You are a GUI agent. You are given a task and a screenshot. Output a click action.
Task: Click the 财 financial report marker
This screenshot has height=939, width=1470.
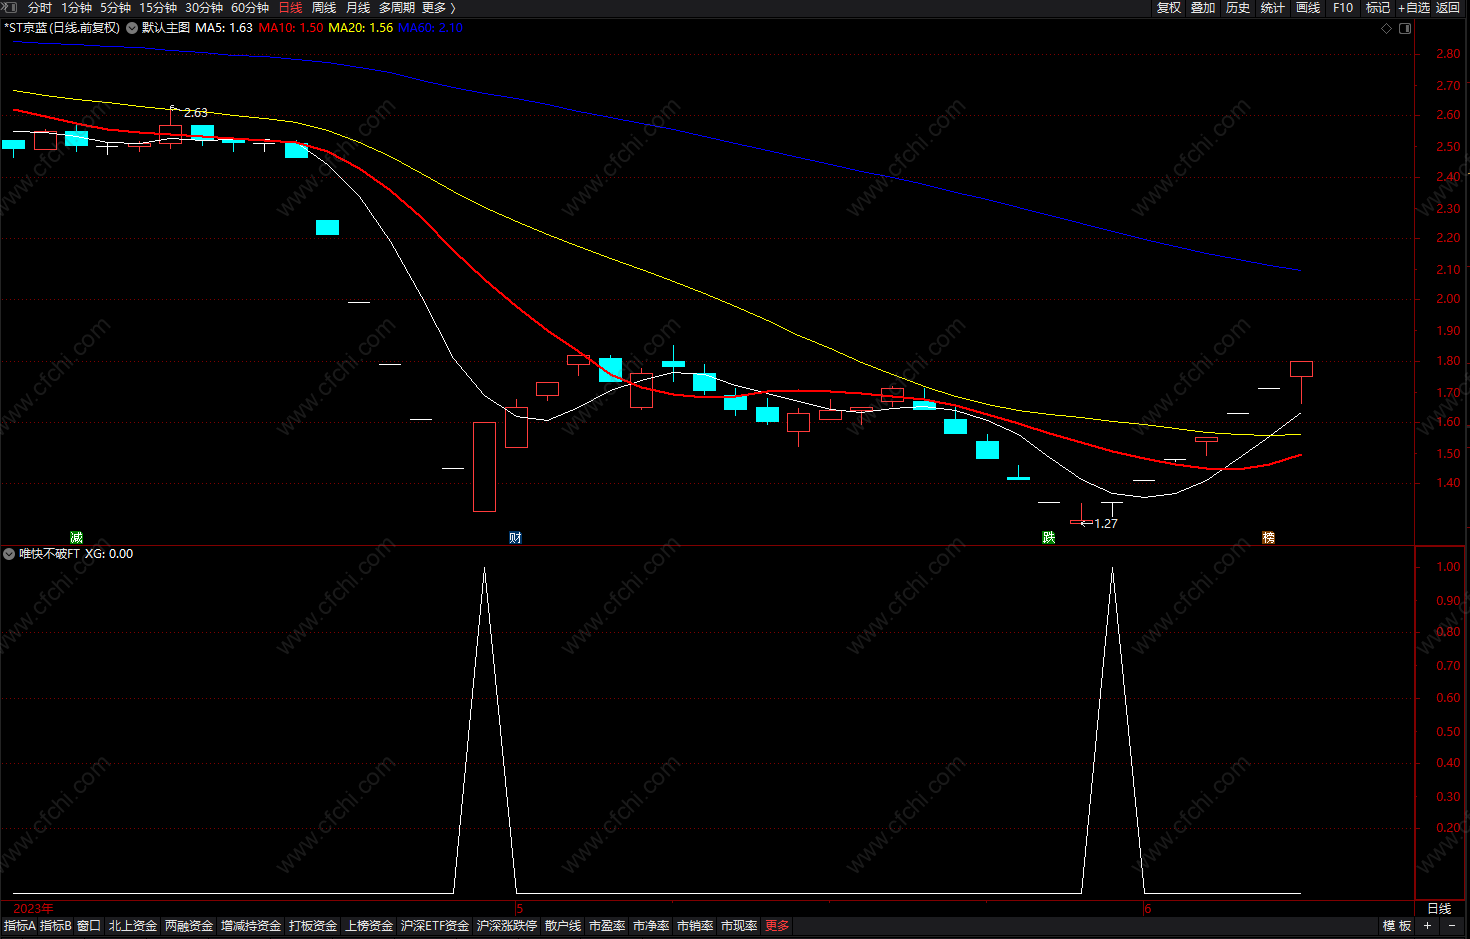[515, 538]
